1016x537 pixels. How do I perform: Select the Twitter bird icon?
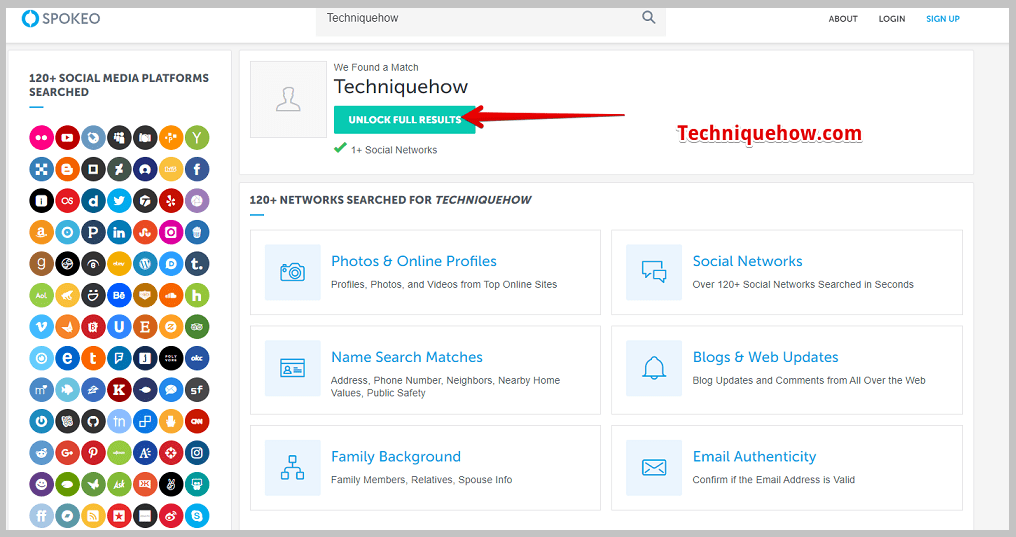click(x=119, y=201)
